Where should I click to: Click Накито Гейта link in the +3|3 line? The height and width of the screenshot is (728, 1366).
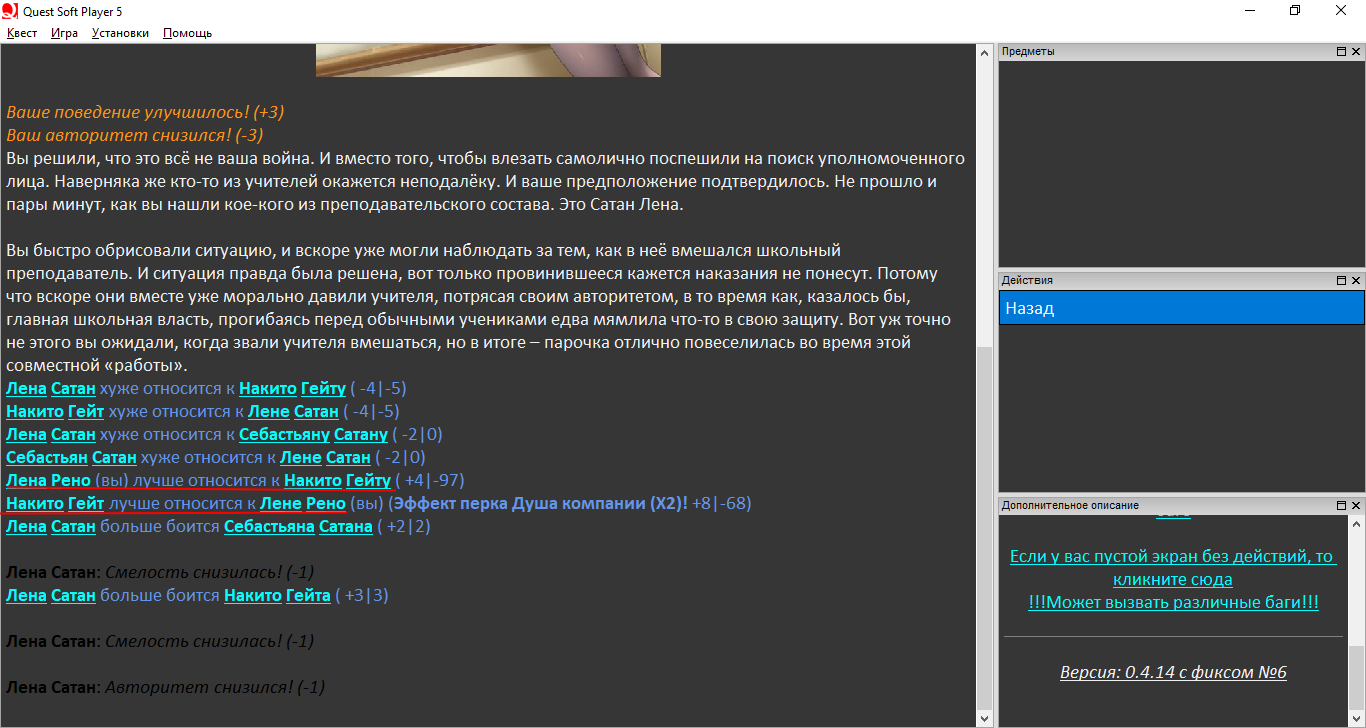click(x=277, y=595)
